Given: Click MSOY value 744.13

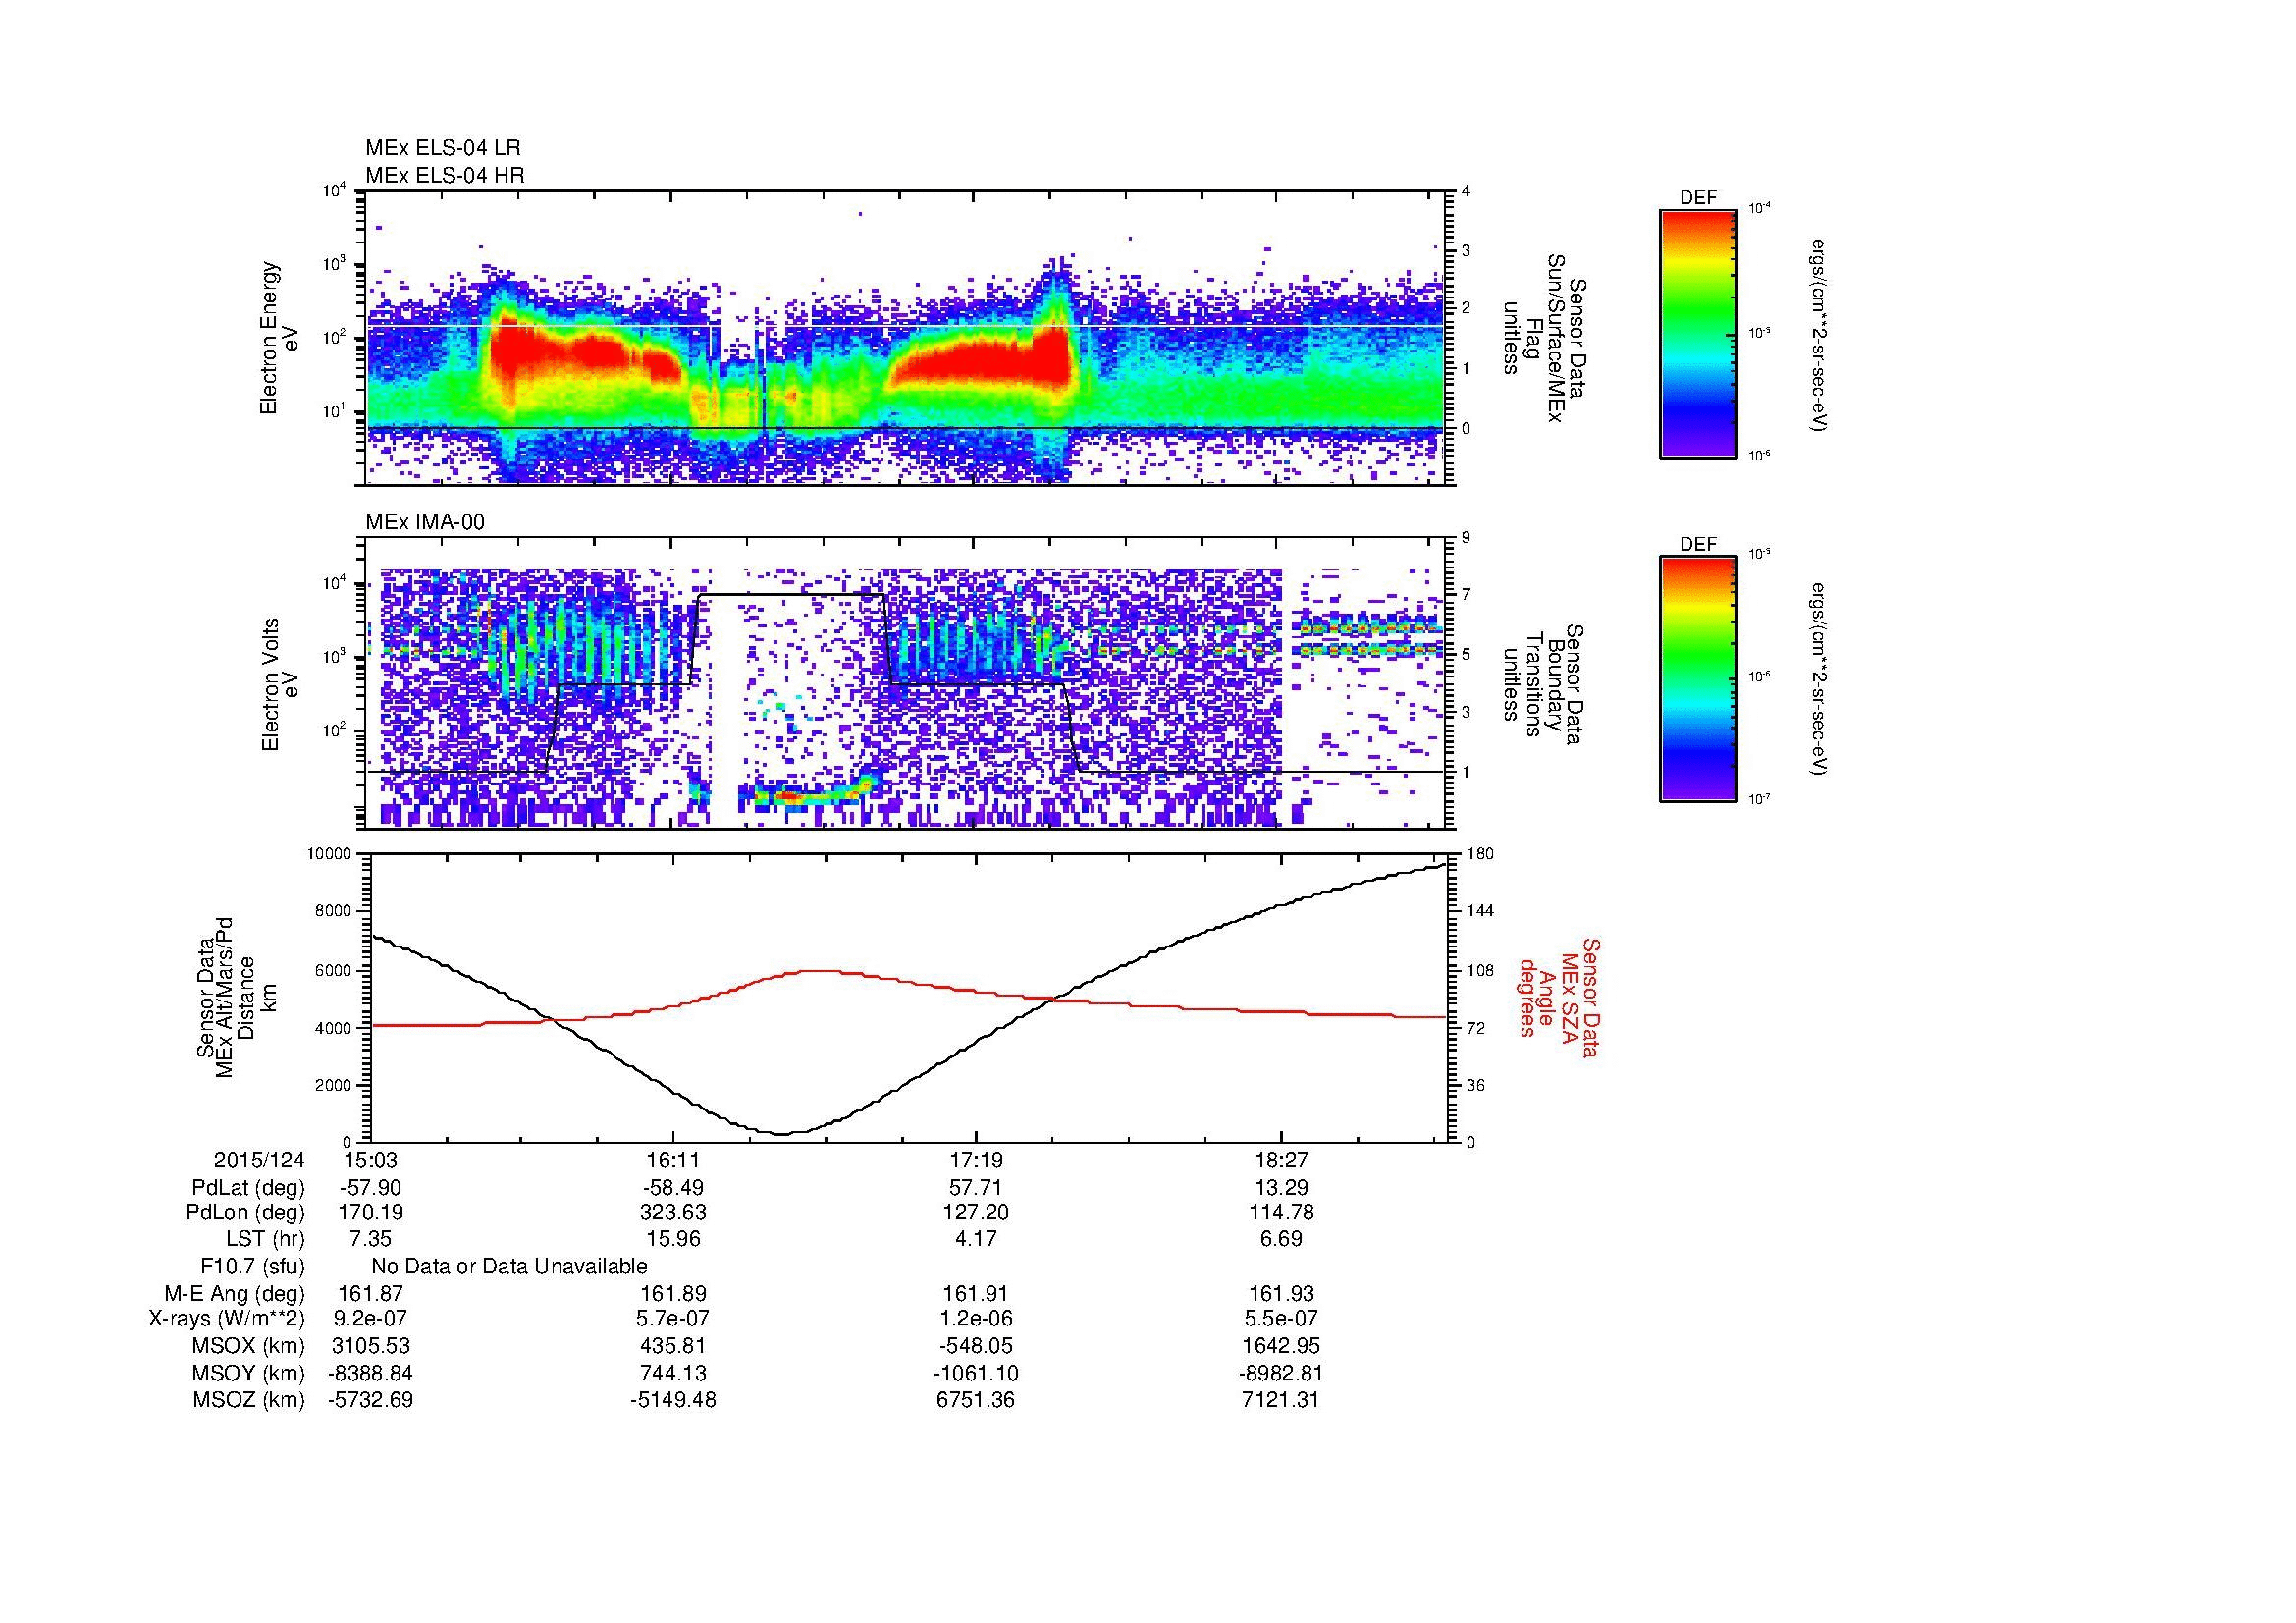Looking at the screenshot, I should point(673,1373).
